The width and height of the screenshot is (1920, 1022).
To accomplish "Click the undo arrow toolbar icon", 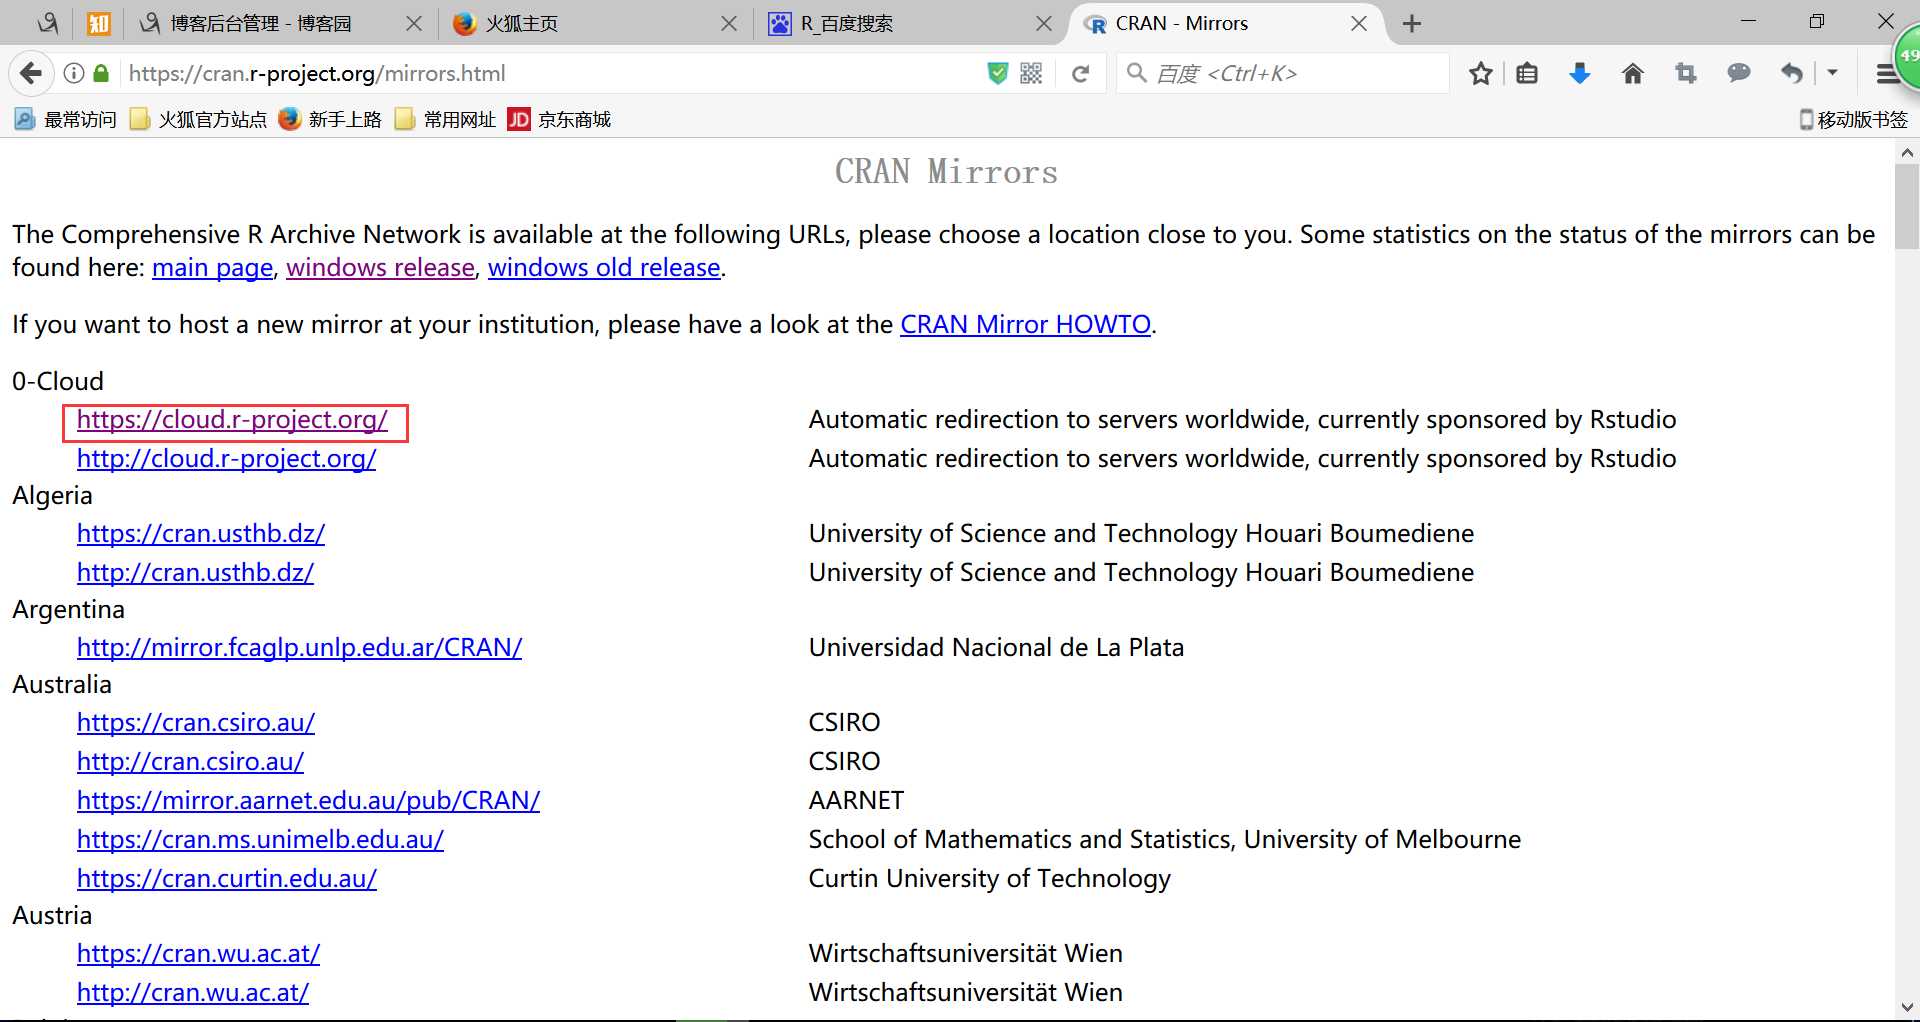I will coord(1791,73).
